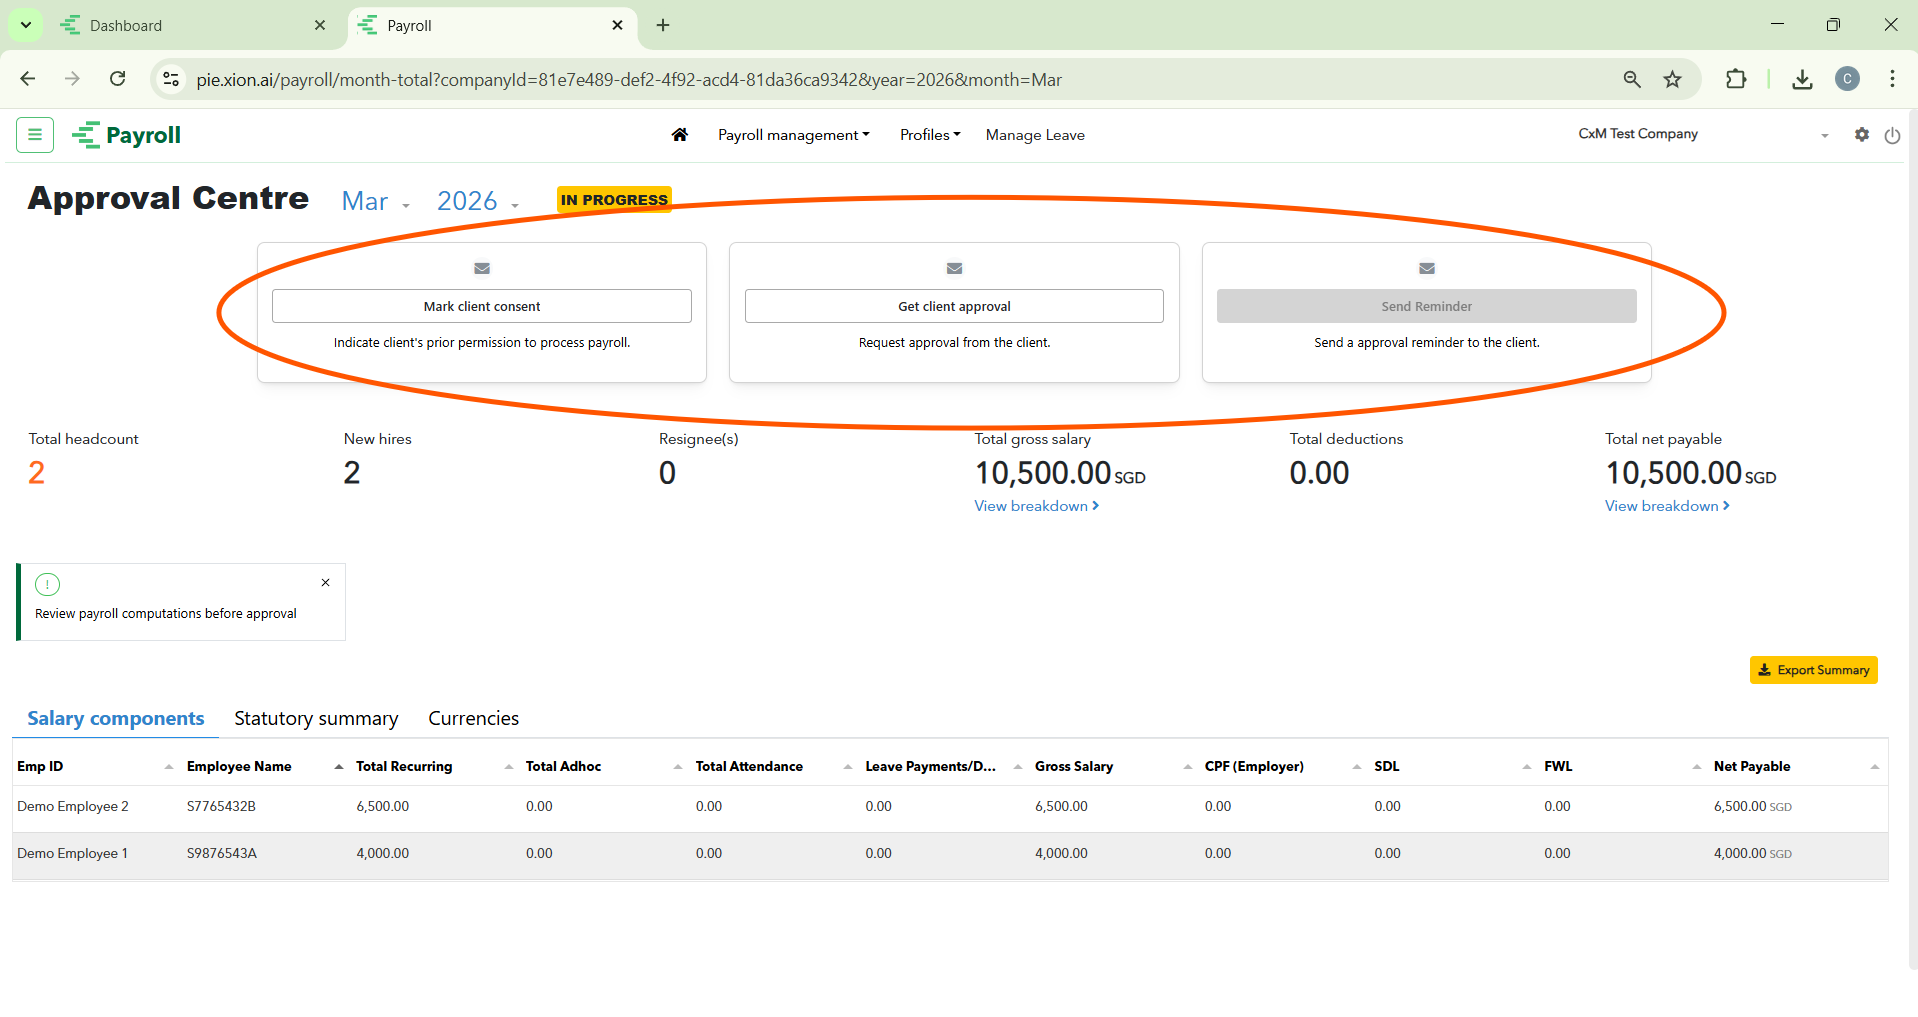Sort table by Net Payable column header

point(1752,767)
